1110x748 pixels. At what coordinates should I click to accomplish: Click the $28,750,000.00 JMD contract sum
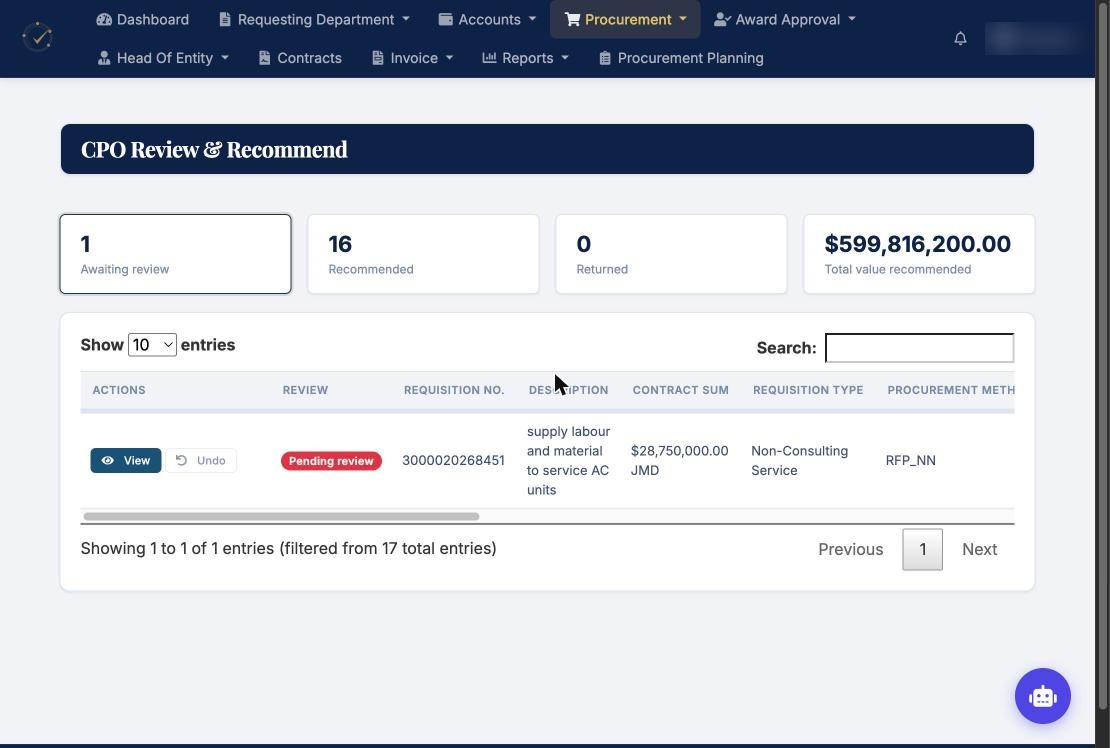[x=680, y=461]
